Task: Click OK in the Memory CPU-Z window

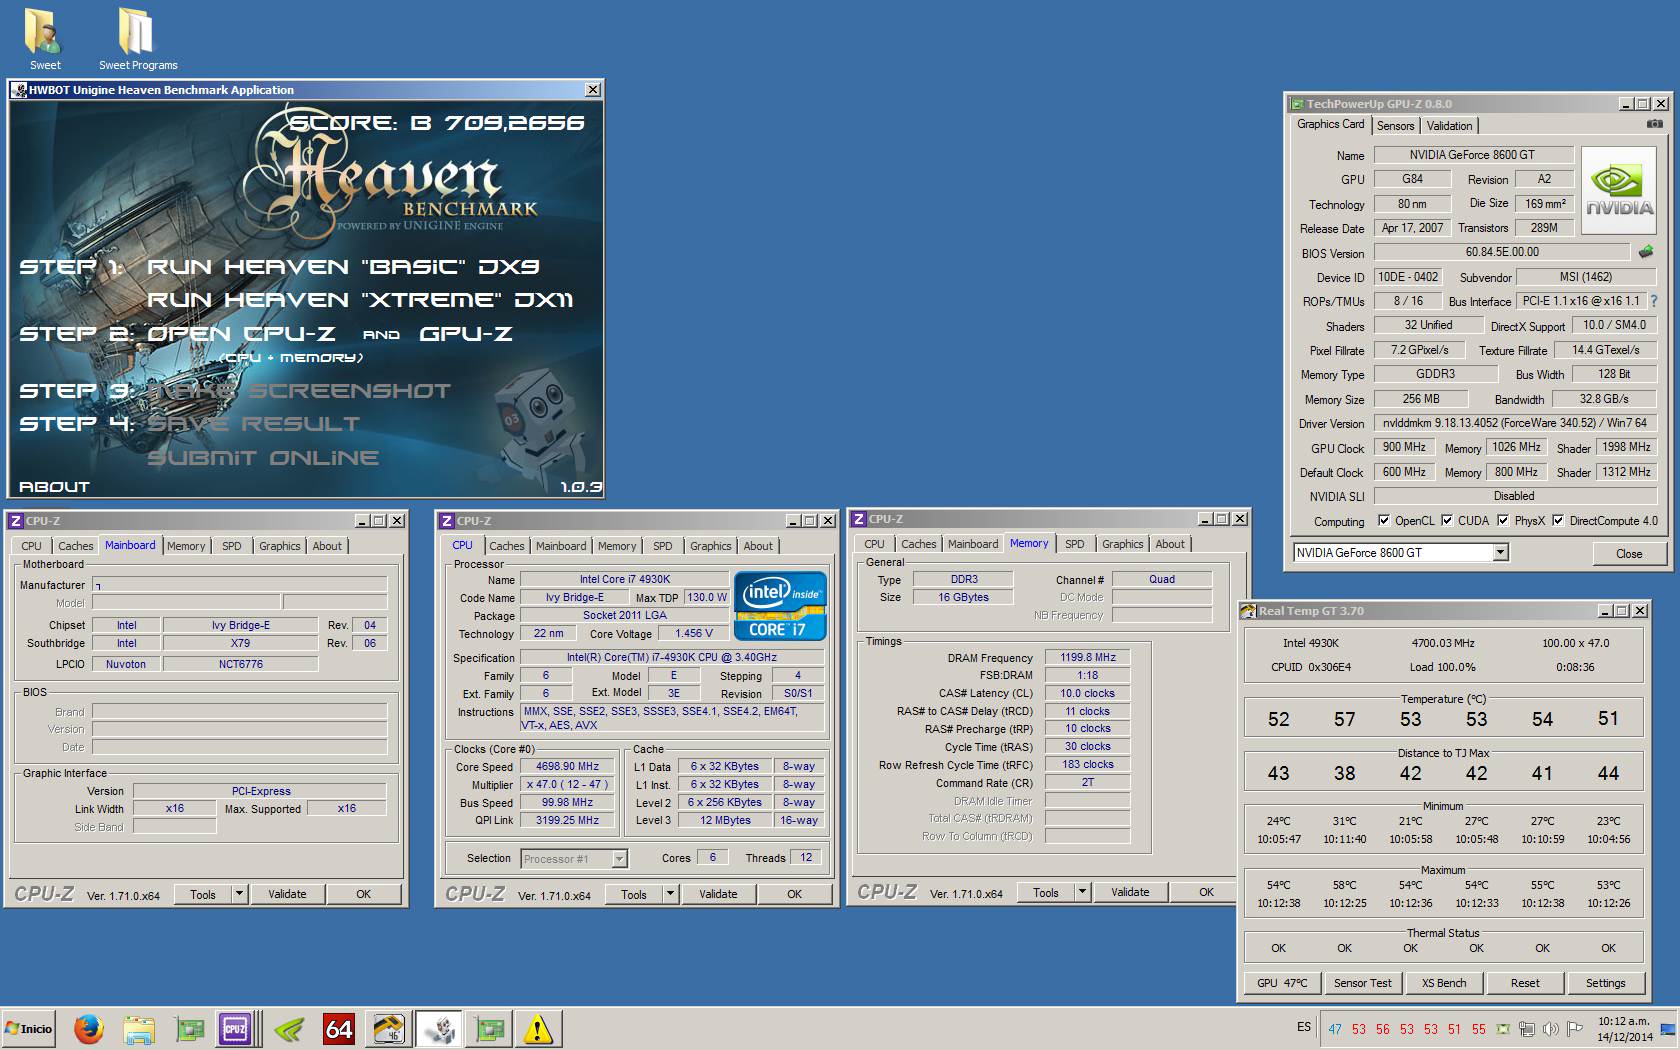Action: point(1206,892)
